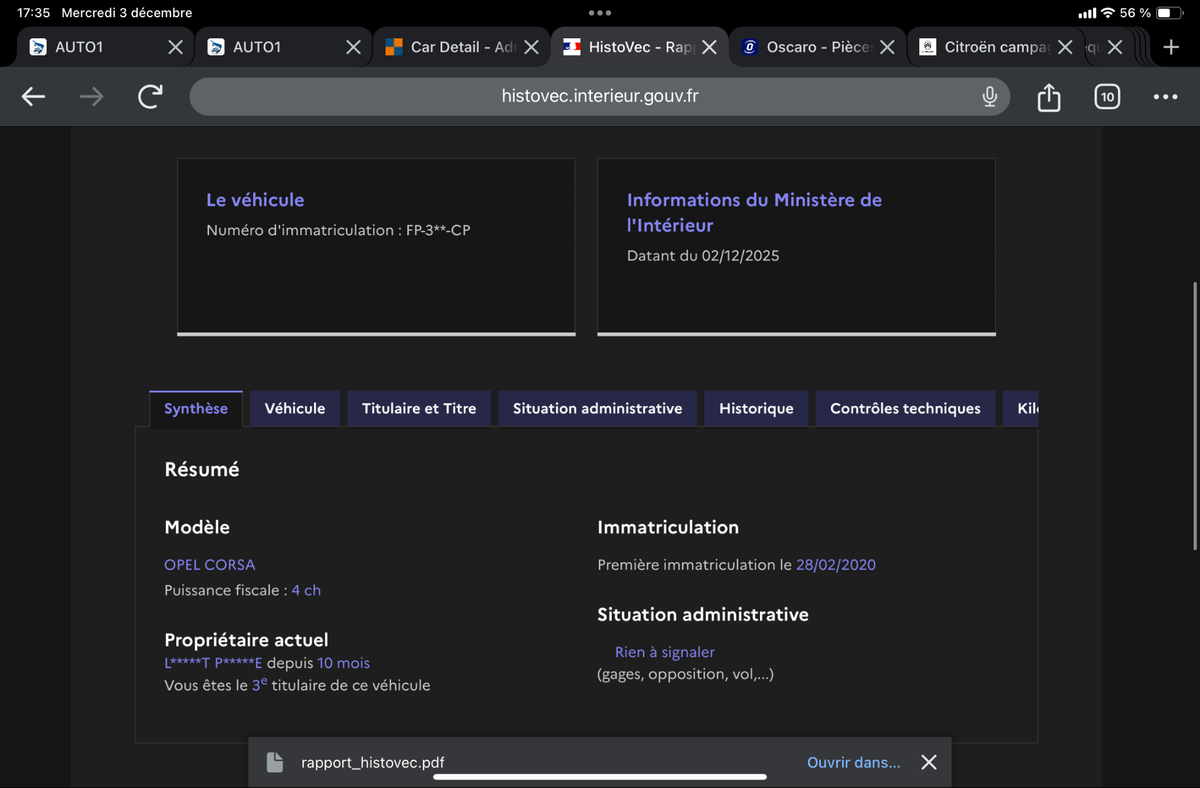
Task: Tap the histovec.interieur.gouv.fr address field
Action: click(600, 97)
